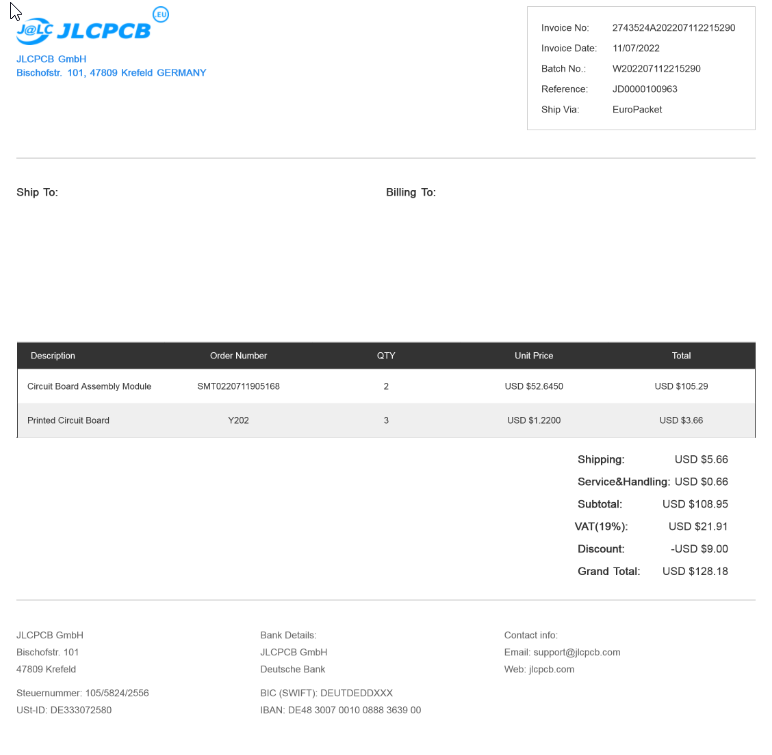Click the 'Service&Handling:' label
Viewport: 772px width, 755px height.
click(624, 482)
